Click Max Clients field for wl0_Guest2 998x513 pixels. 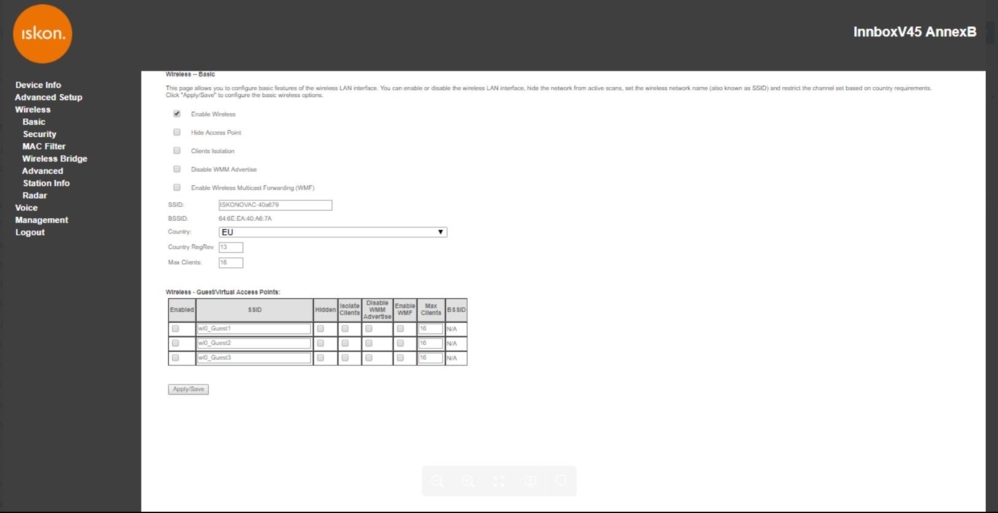[x=431, y=343]
